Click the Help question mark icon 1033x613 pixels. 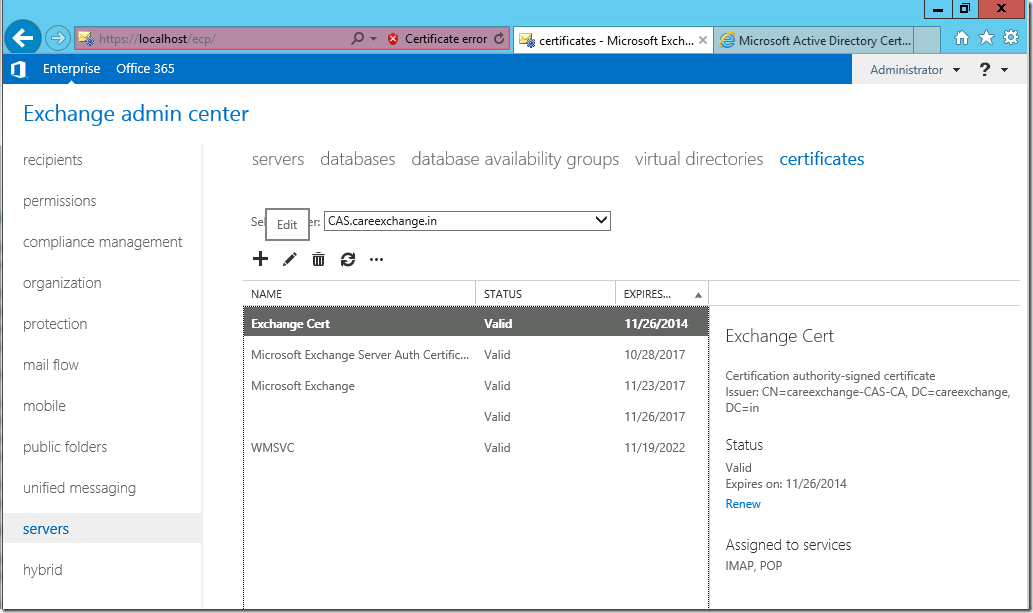coord(984,69)
